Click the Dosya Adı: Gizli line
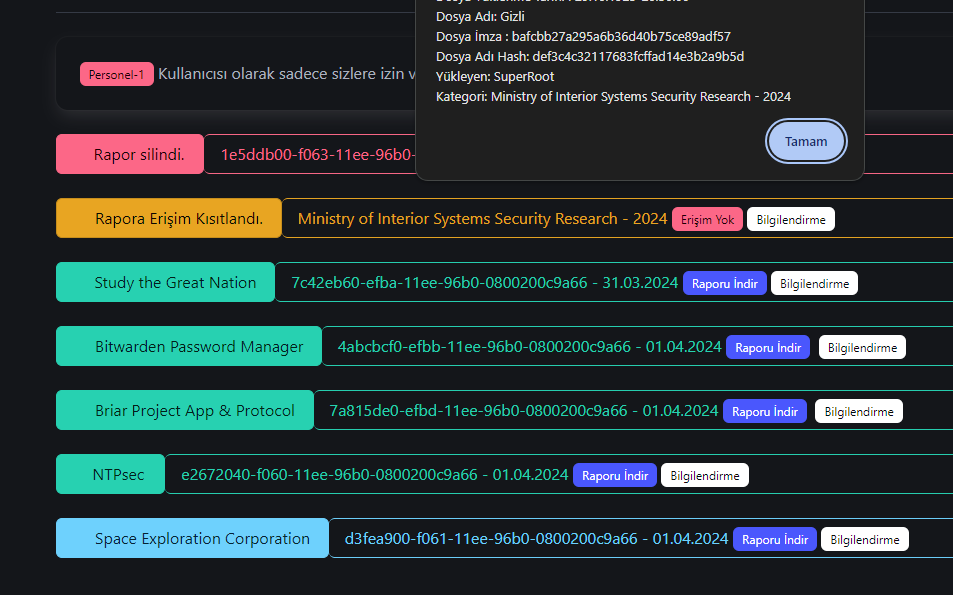The image size is (953, 595). pyautogui.click(x=480, y=16)
